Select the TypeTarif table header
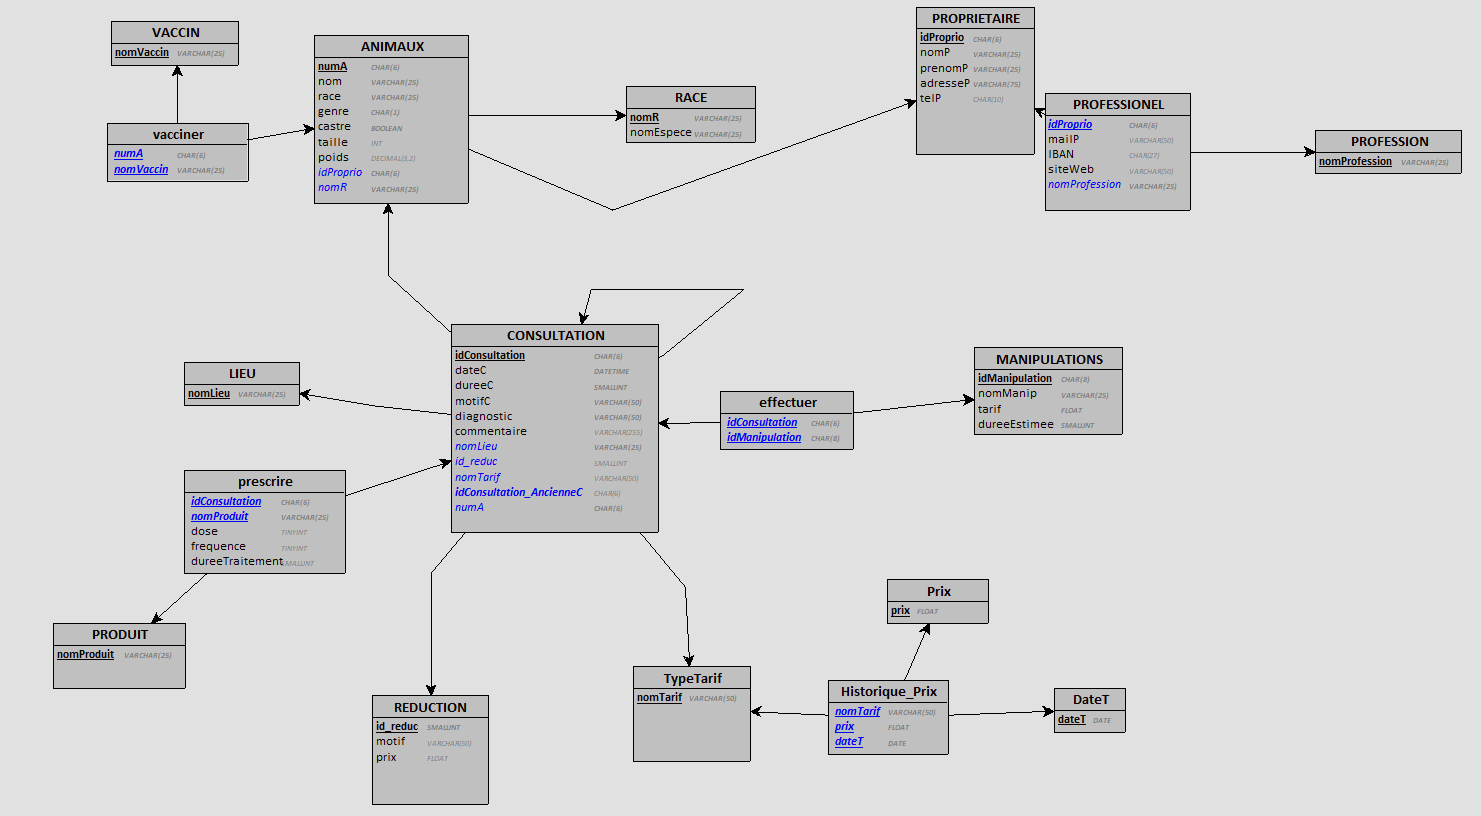Image resolution: width=1481 pixels, height=816 pixels. pos(692,679)
